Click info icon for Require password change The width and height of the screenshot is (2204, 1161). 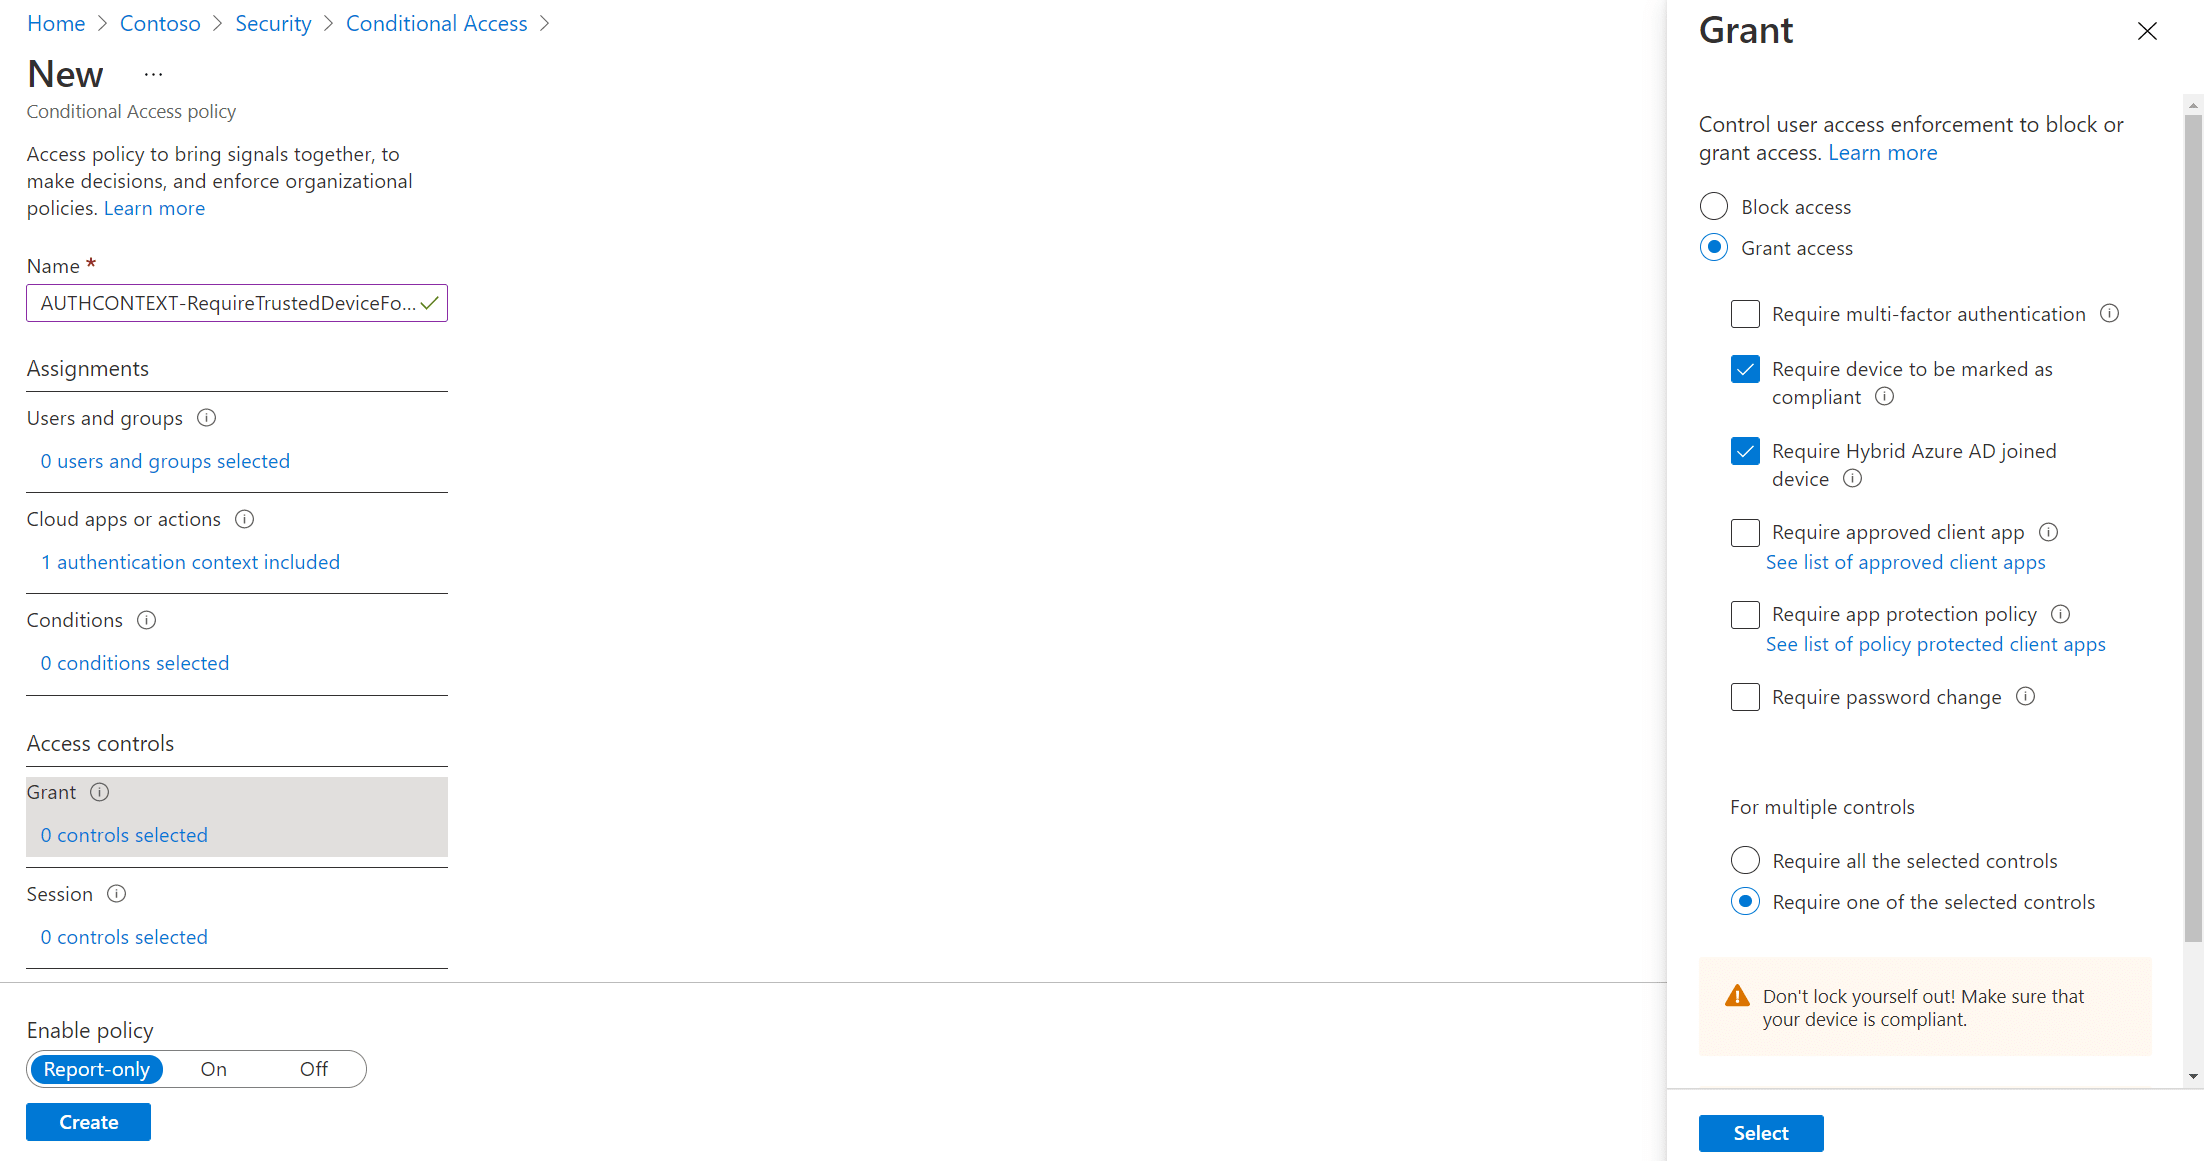[2025, 696]
